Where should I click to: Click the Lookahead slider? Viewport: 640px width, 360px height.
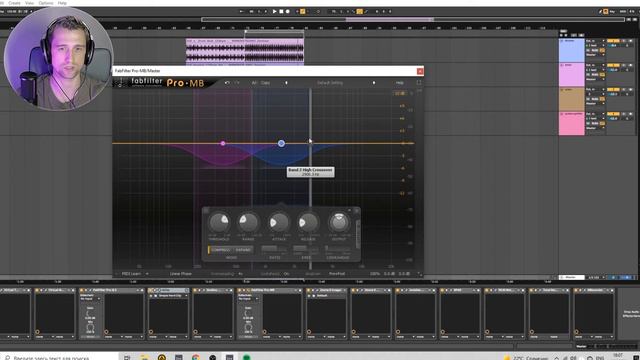(338, 249)
